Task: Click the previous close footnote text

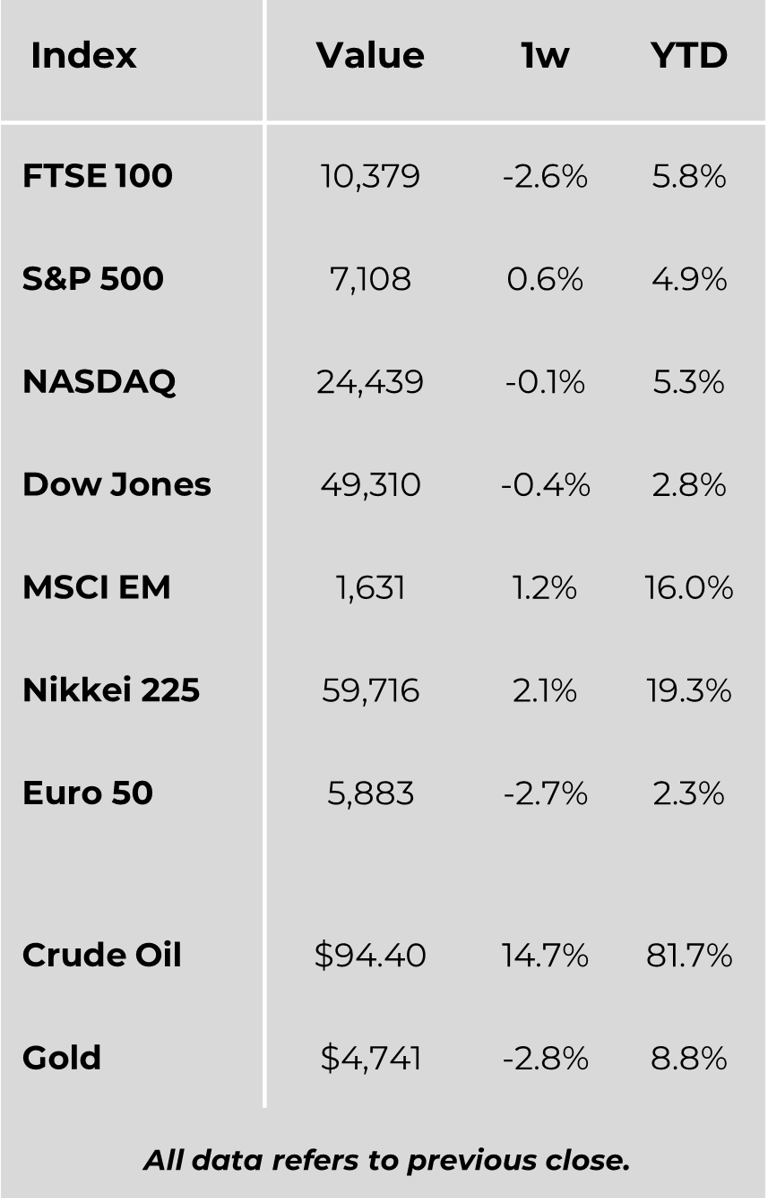Action: click(386, 1160)
